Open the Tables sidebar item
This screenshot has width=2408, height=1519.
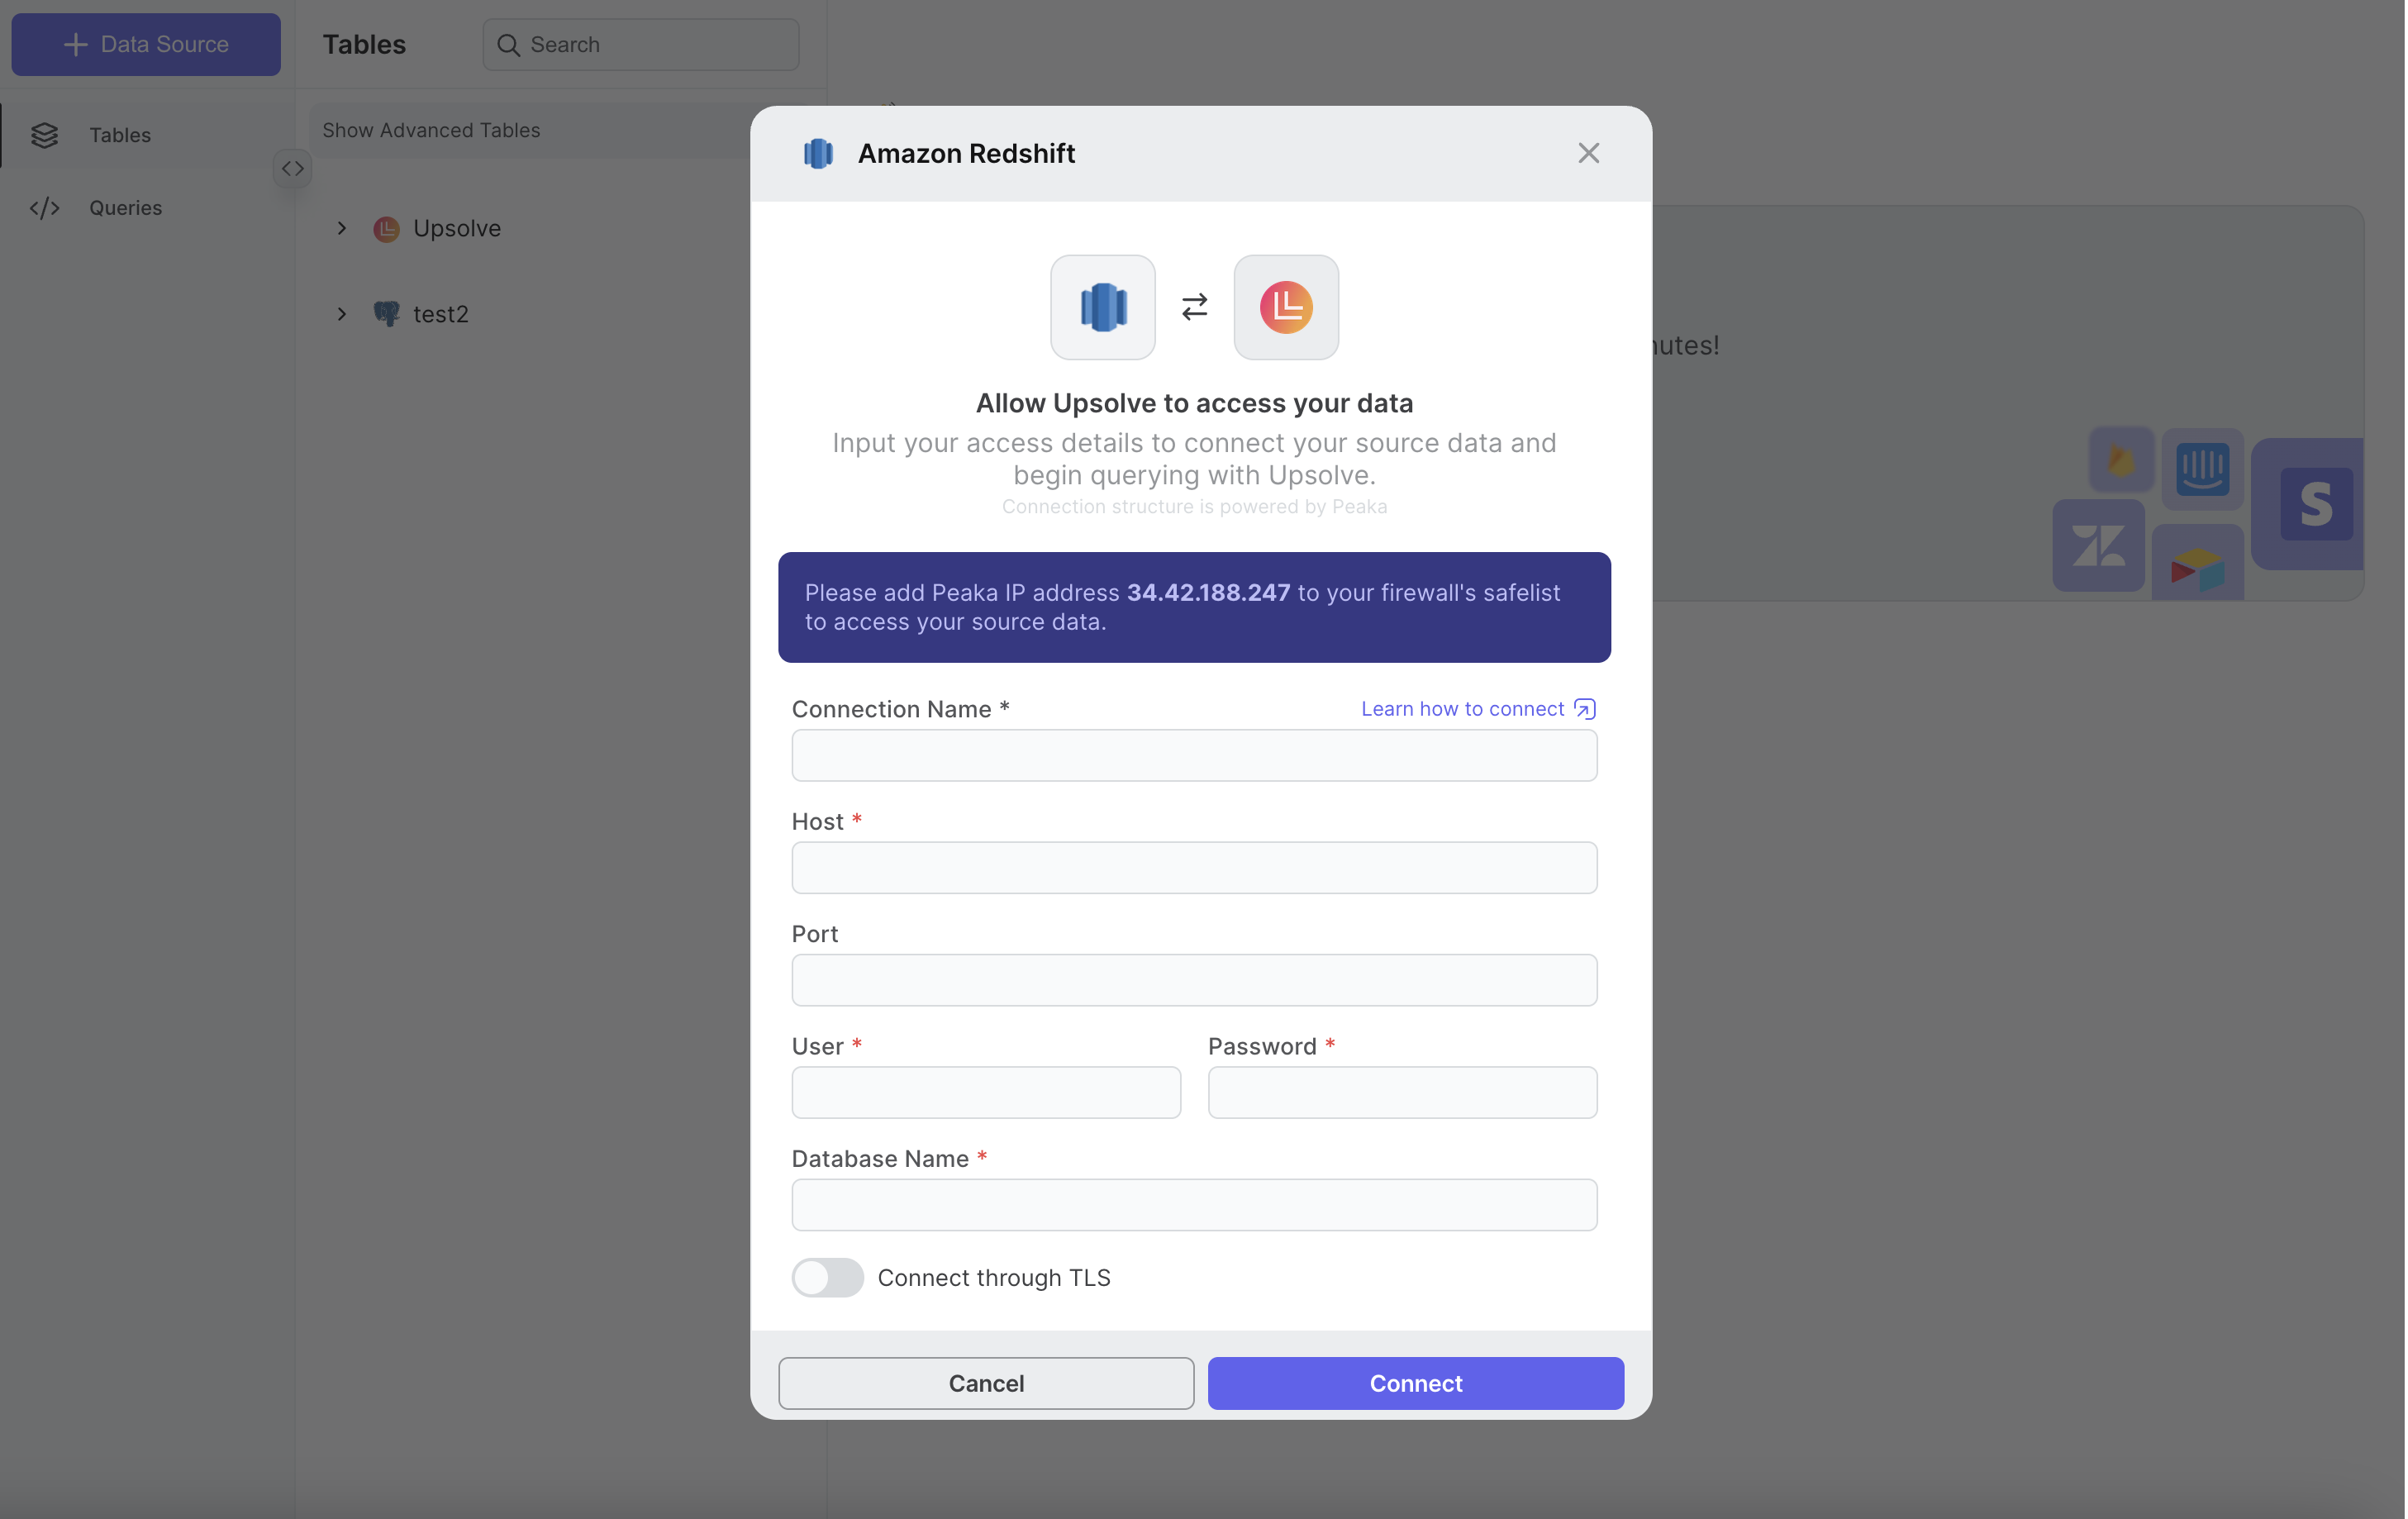click(120, 135)
